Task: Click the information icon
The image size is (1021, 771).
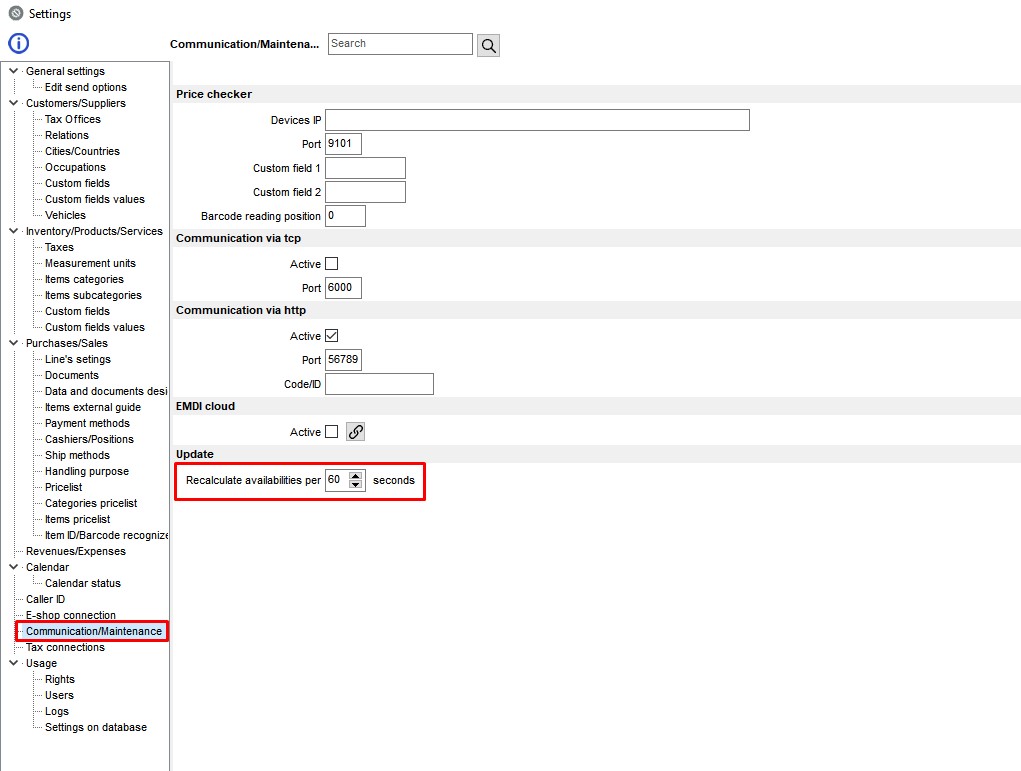Action: click(x=18, y=43)
